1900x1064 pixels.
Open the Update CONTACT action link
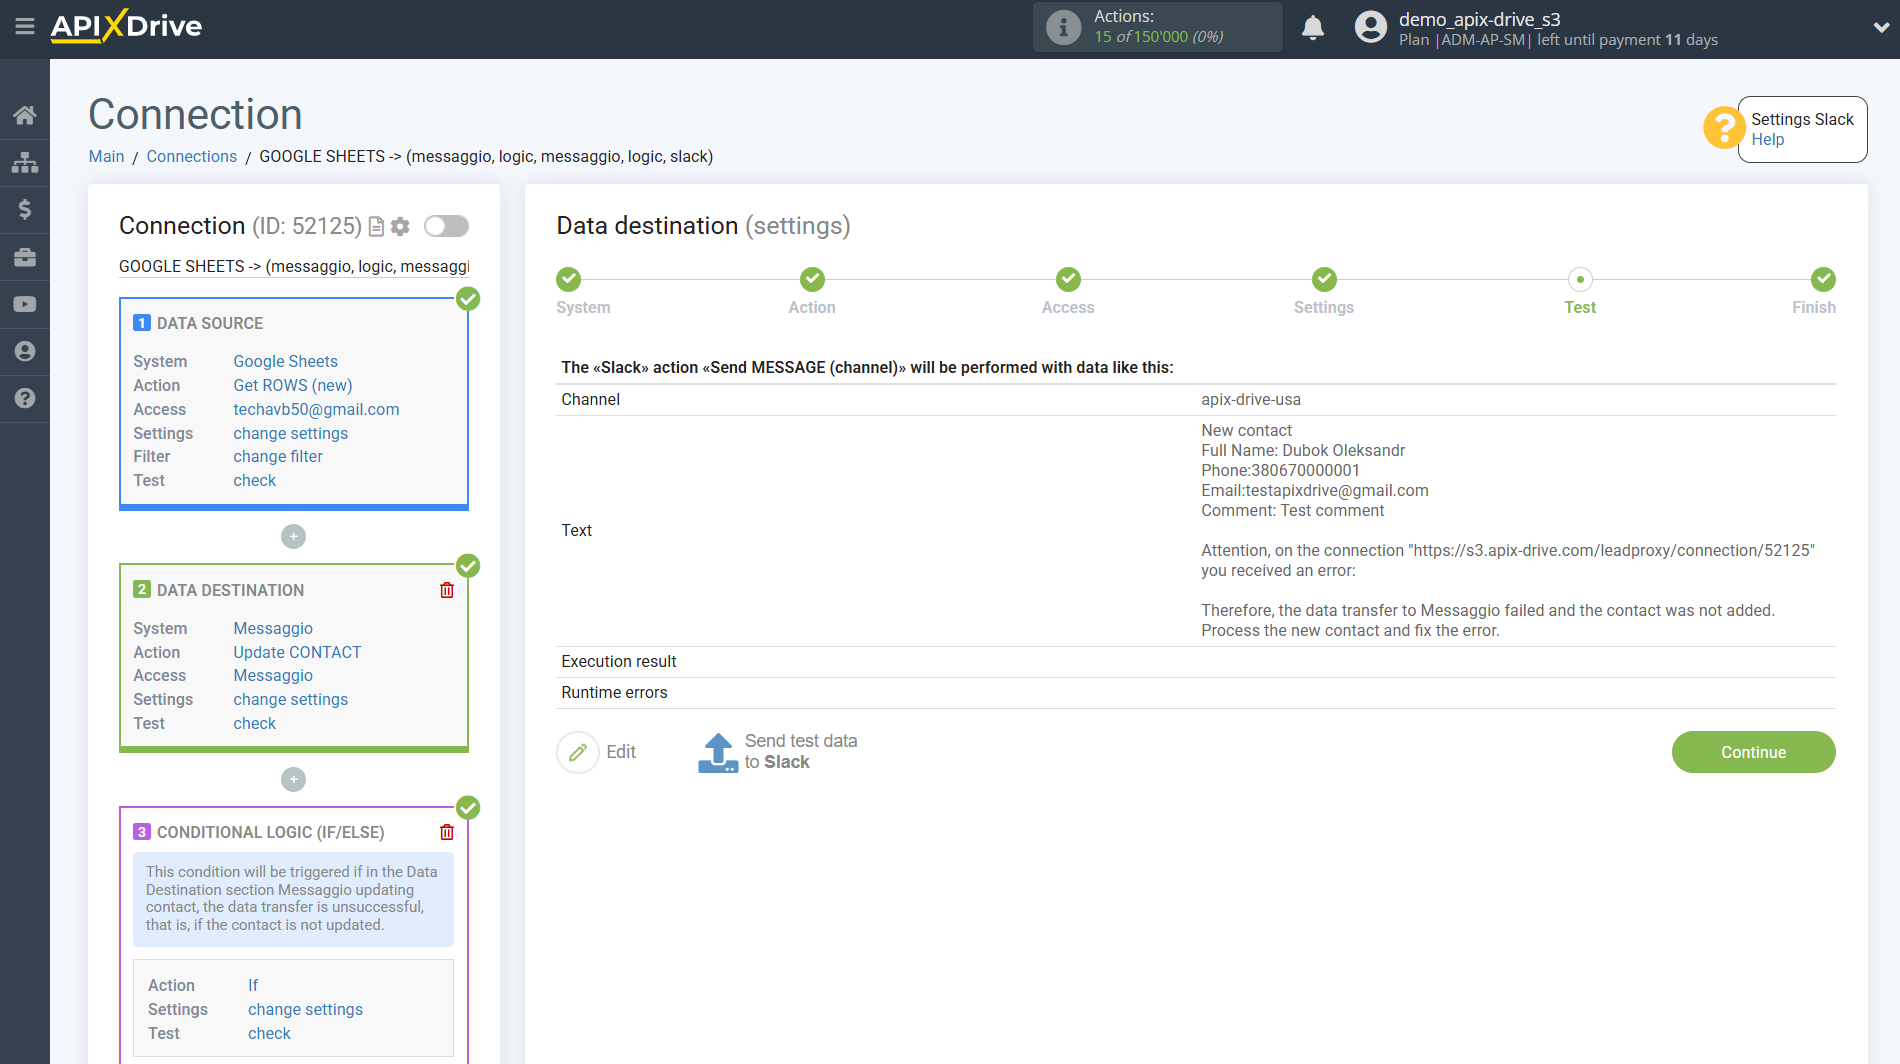tap(297, 652)
